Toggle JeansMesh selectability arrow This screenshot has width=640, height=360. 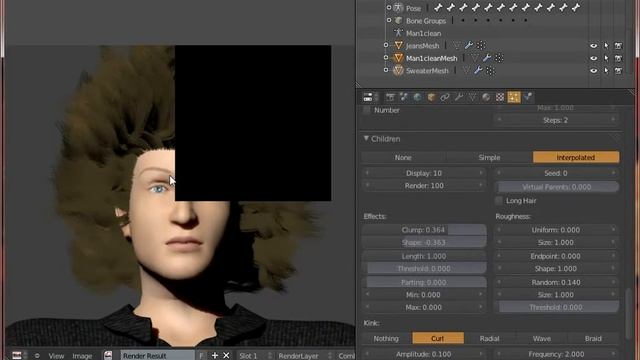[x=606, y=46]
